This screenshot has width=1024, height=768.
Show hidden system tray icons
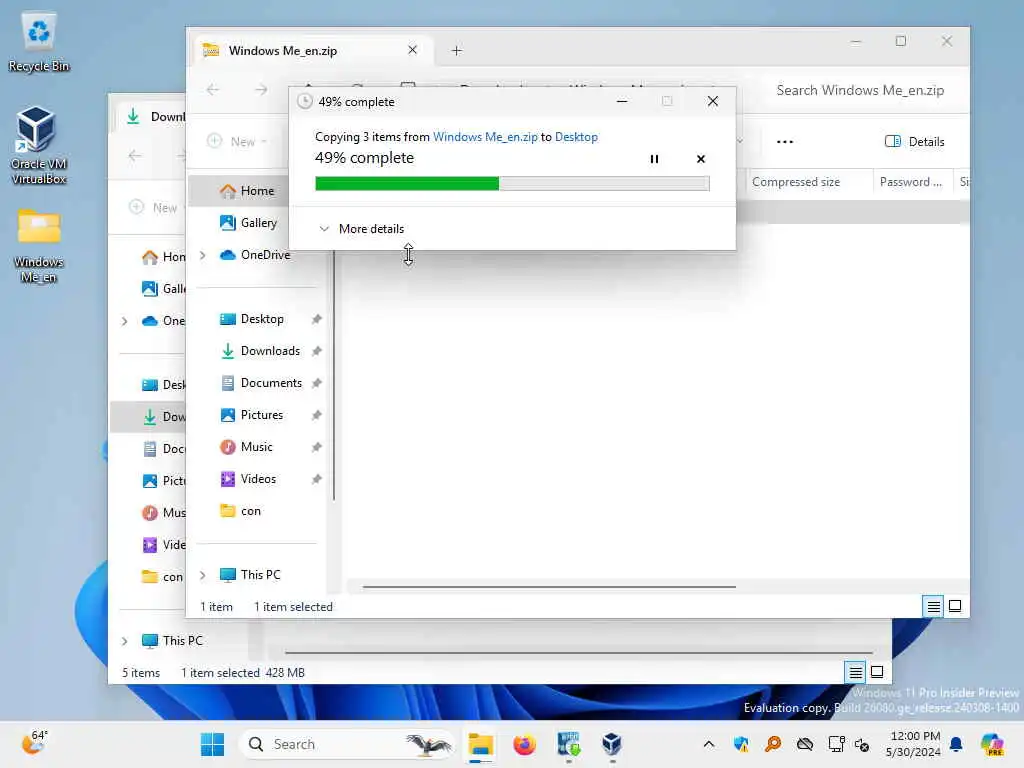tap(709, 744)
